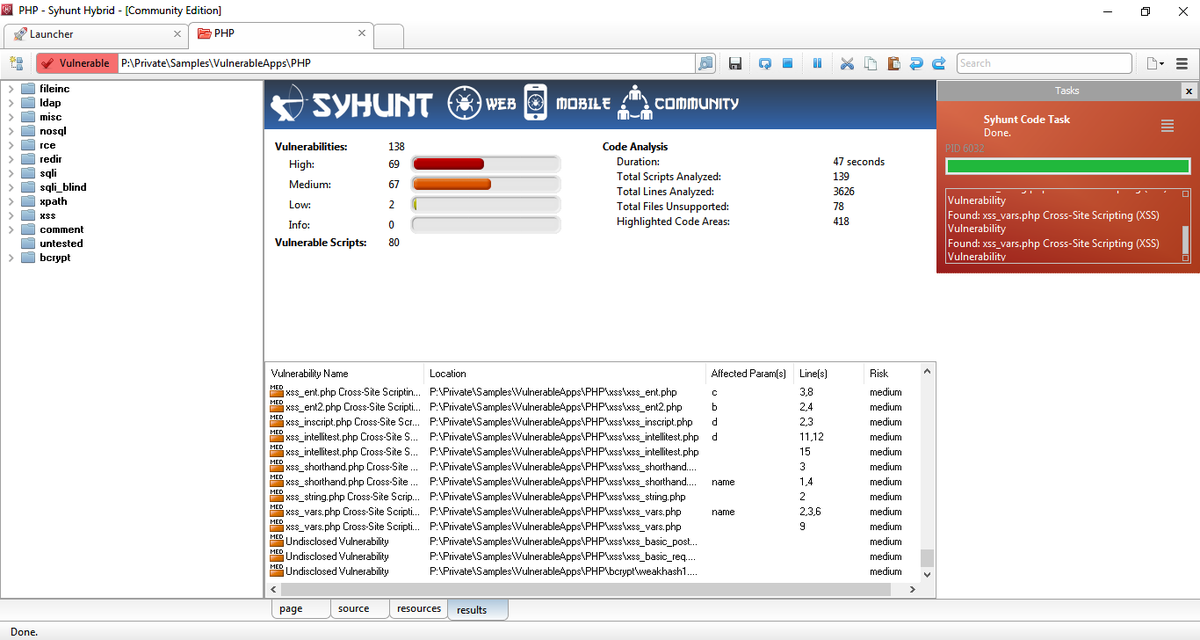
Task: Expand the xpath tree node
Action: (x=10, y=201)
